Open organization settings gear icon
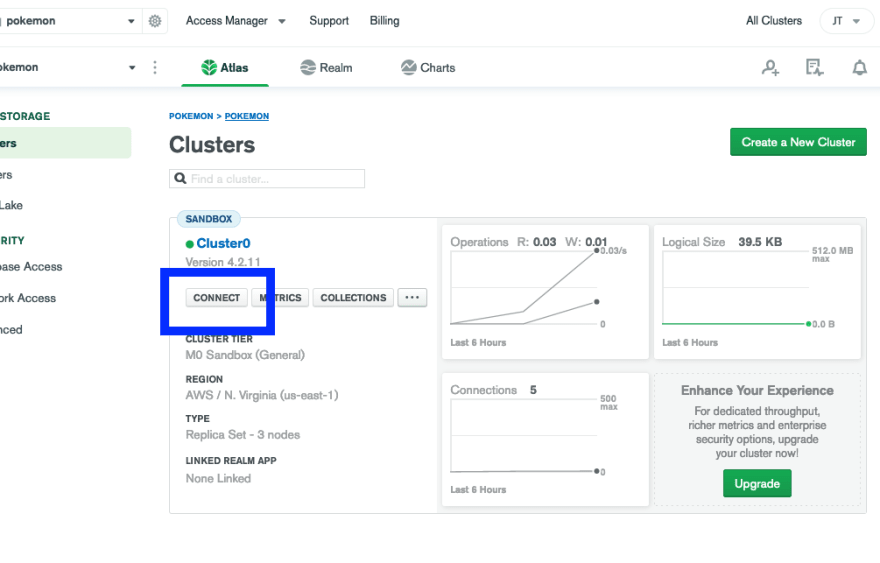The image size is (880, 563). point(155,21)
